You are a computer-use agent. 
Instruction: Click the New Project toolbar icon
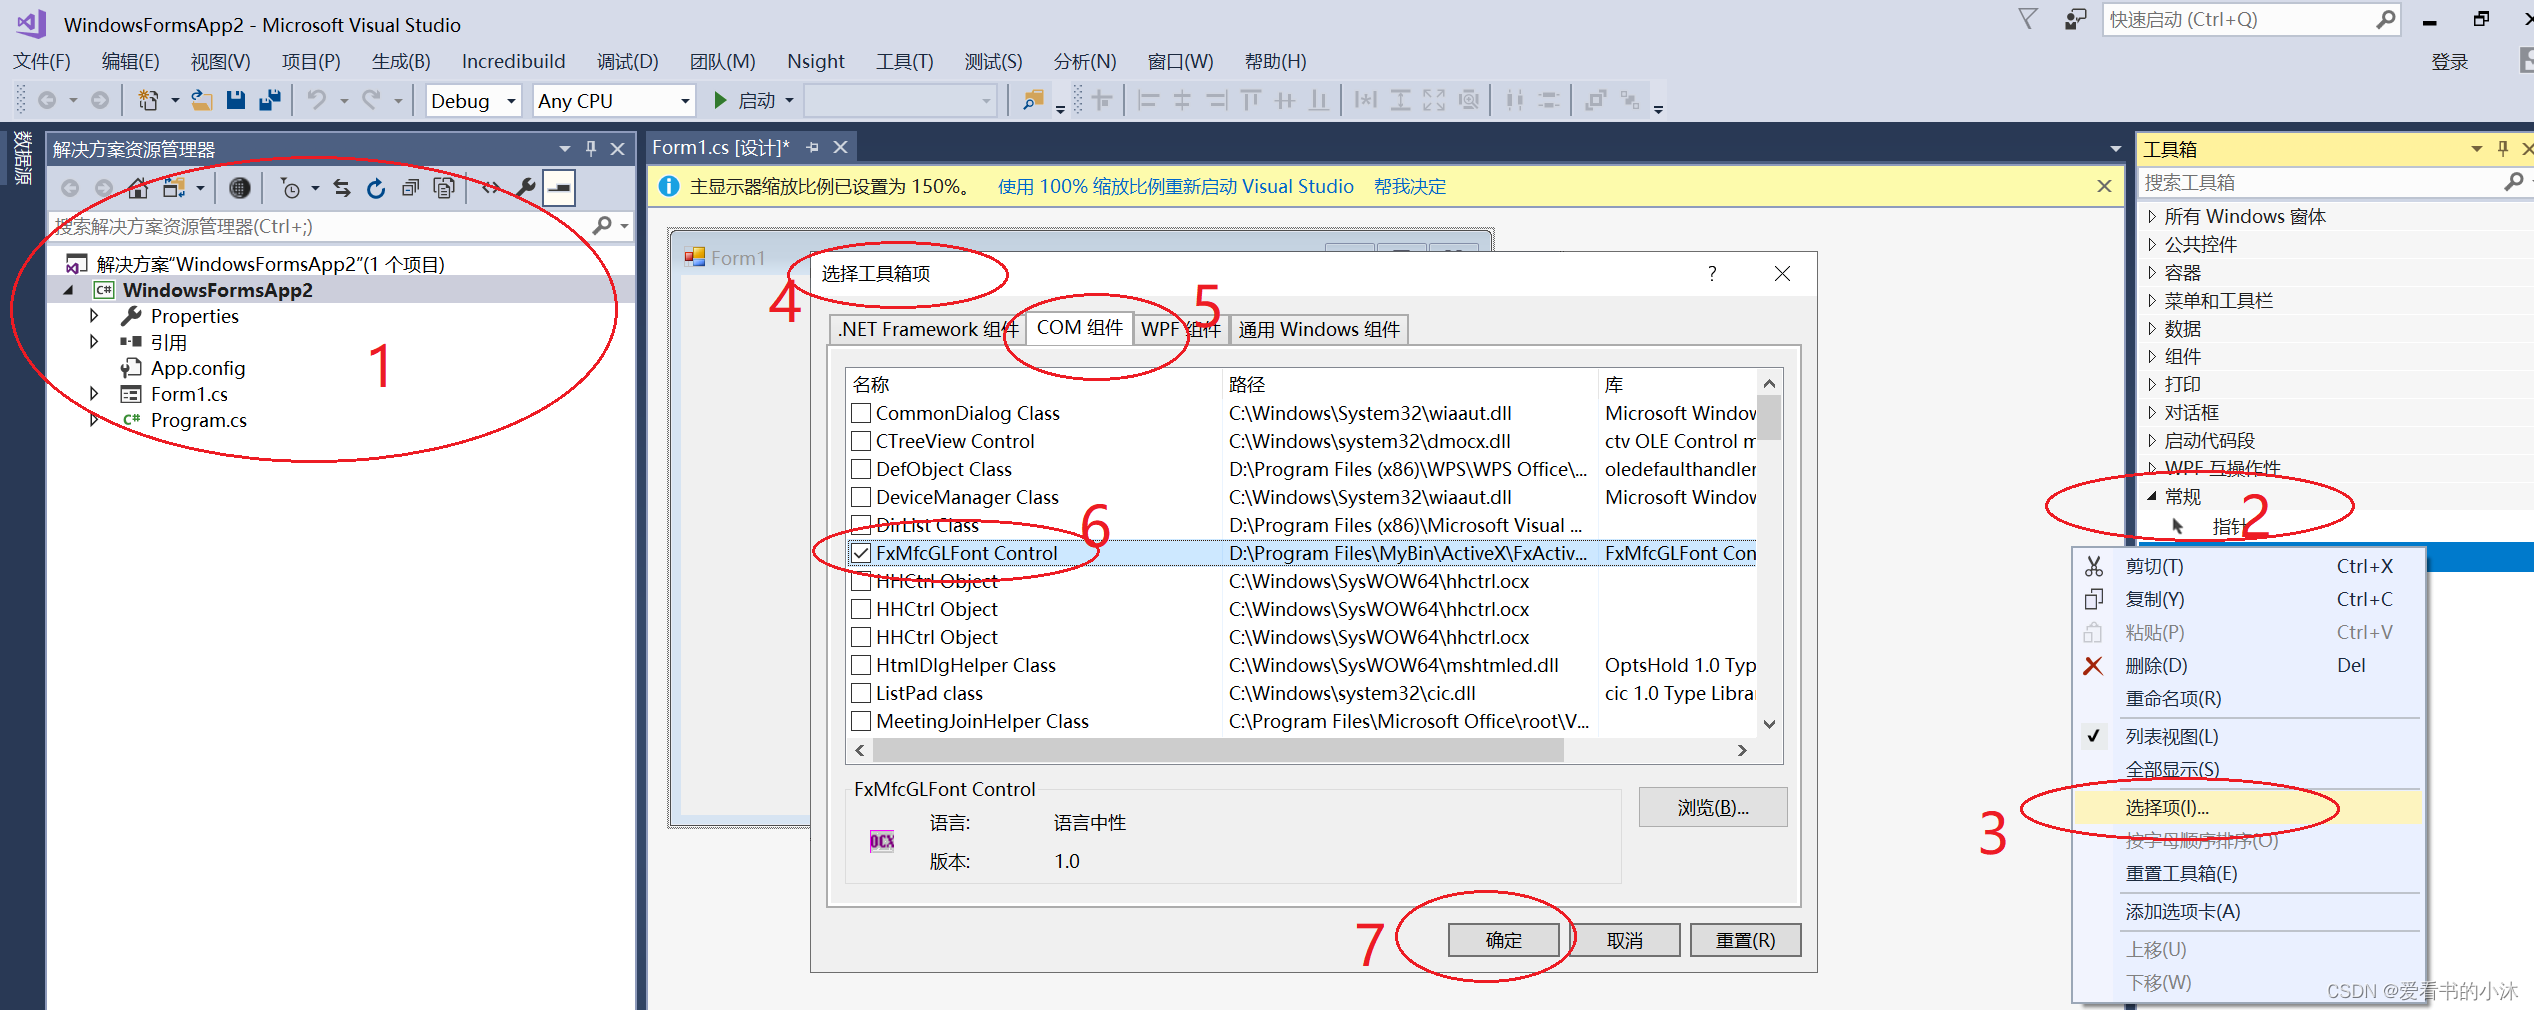[x=148, y=100]
